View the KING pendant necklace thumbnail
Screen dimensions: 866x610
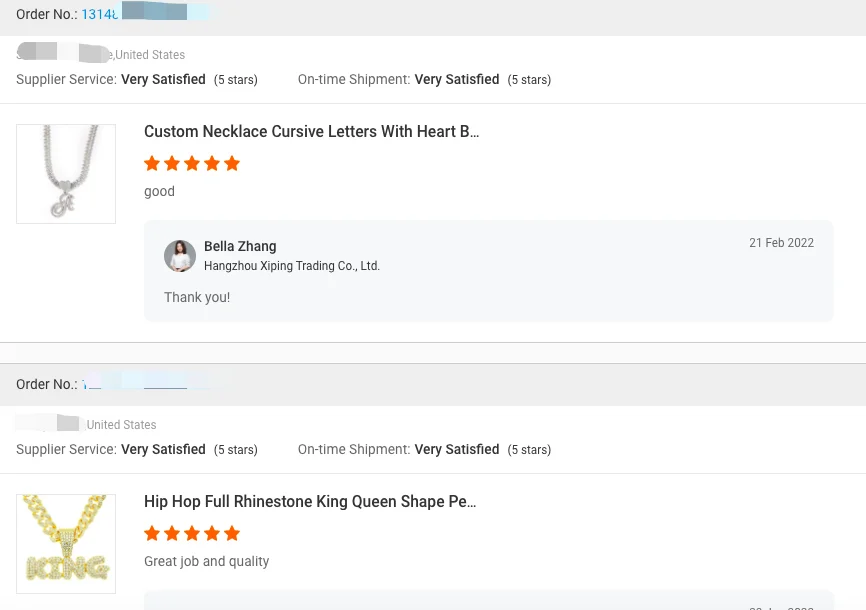point(66,544)
